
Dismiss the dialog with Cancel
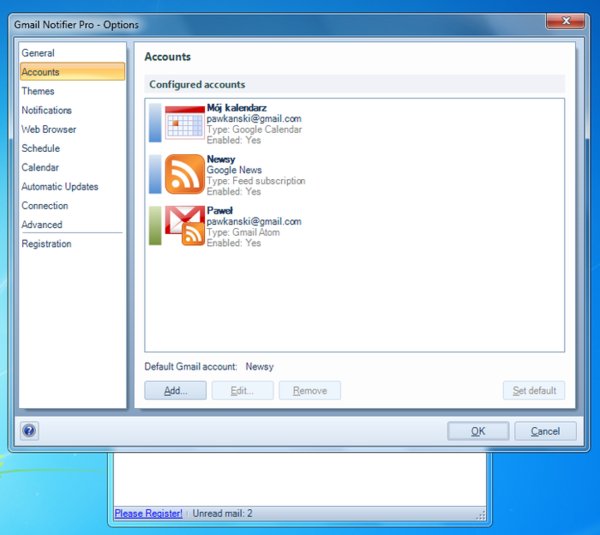[545, 431]
